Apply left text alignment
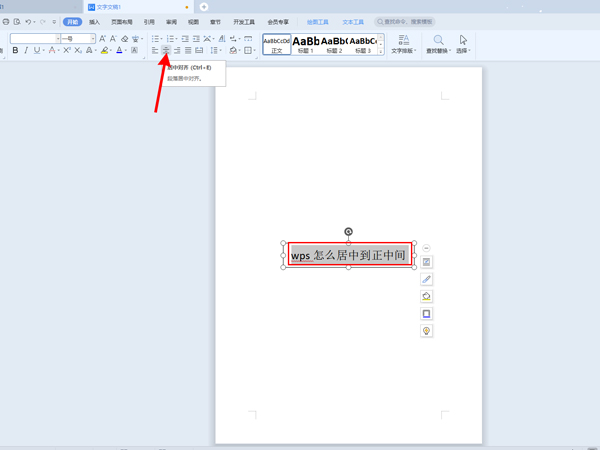The width and height of the screenshot is (600, 450). tap(155, 50)
